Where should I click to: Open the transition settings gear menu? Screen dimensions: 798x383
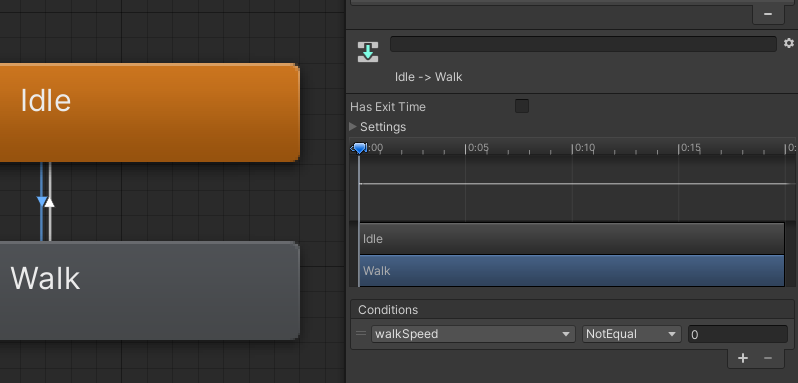788,43
